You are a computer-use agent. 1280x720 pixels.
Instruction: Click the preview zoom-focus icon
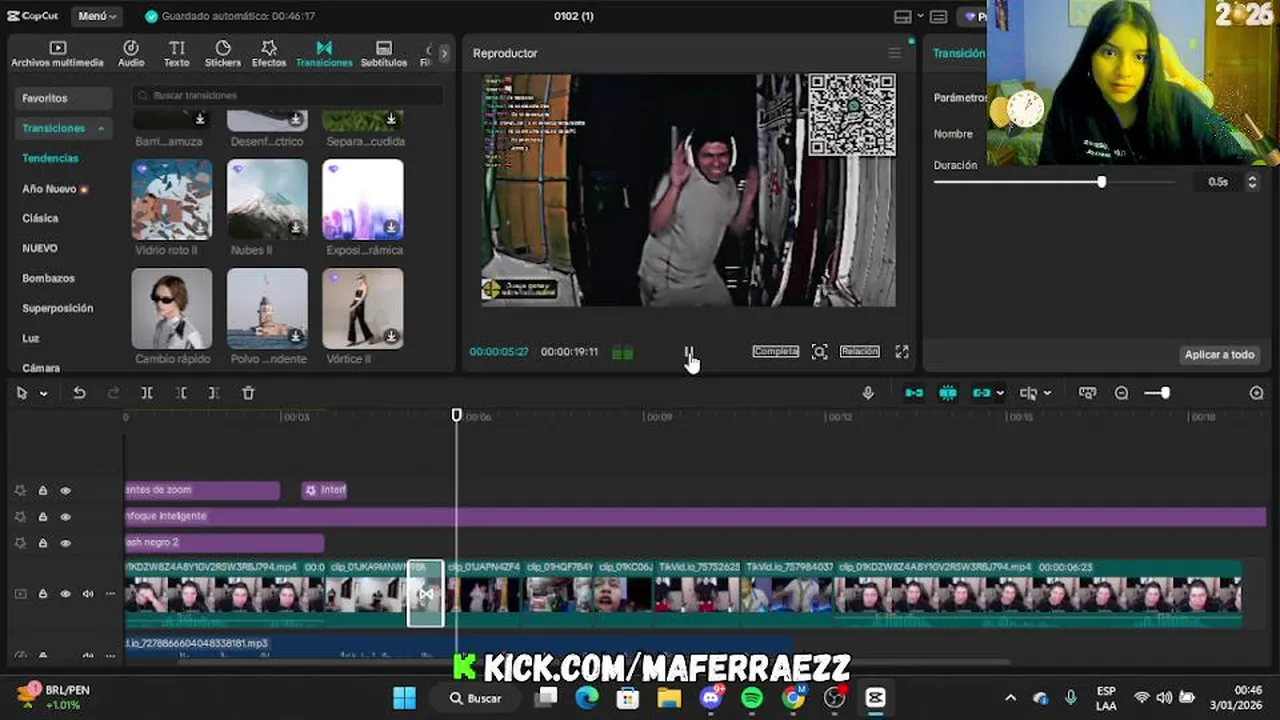point(819,352)
